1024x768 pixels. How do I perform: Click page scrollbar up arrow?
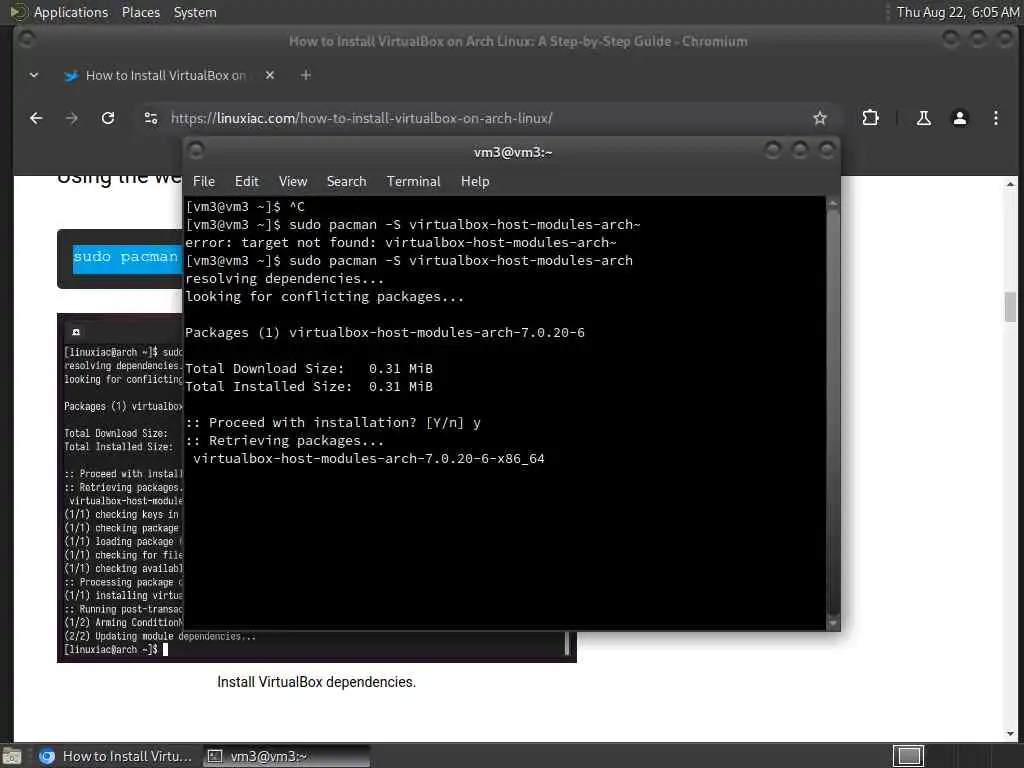(1010, 184)
